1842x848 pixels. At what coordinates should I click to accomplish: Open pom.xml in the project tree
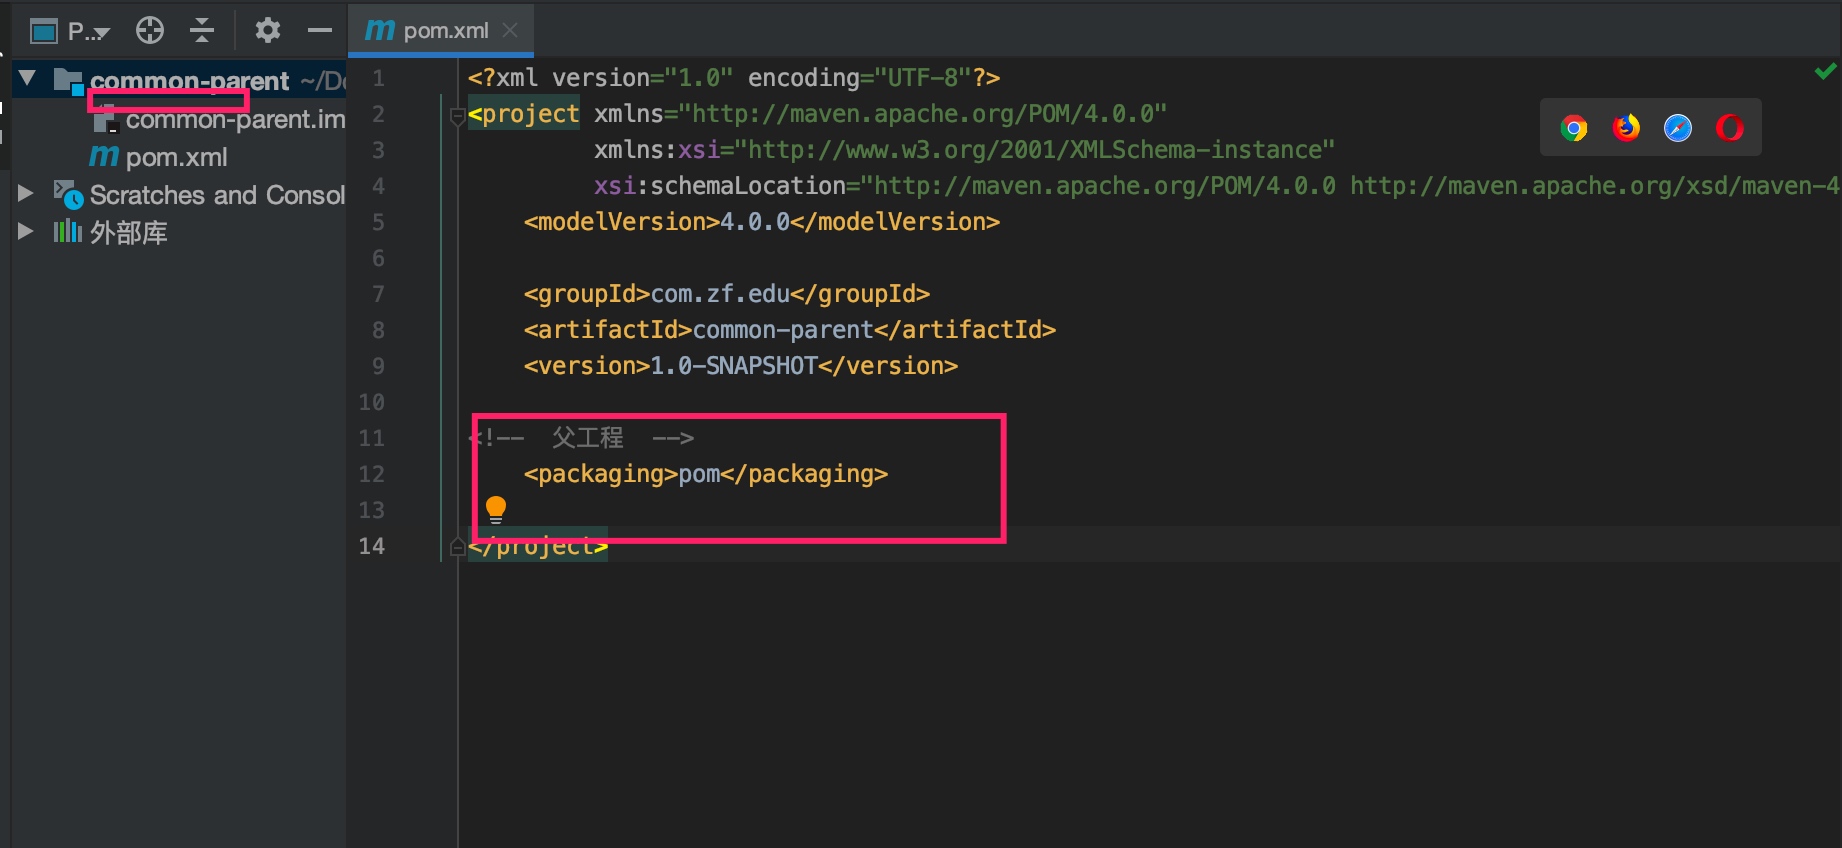[176, 157]
